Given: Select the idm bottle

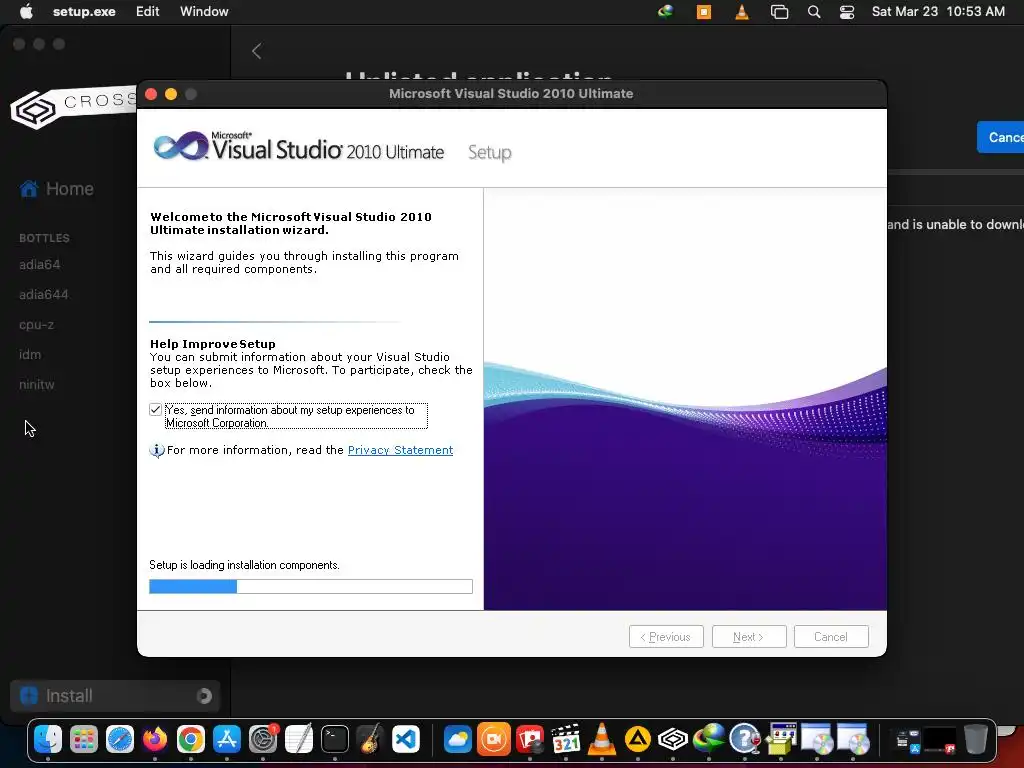Looking at the screenshot, I should (30, 355).
